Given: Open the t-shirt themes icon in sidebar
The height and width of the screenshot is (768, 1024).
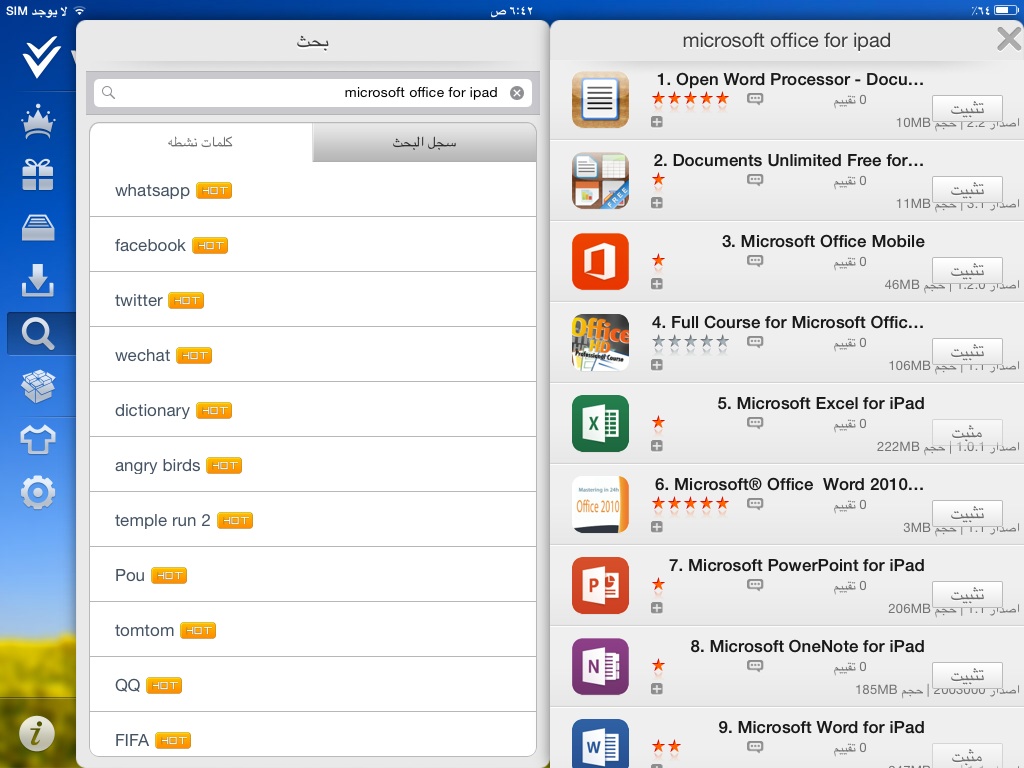Looking at the screenshot, I should click(38, 440).
